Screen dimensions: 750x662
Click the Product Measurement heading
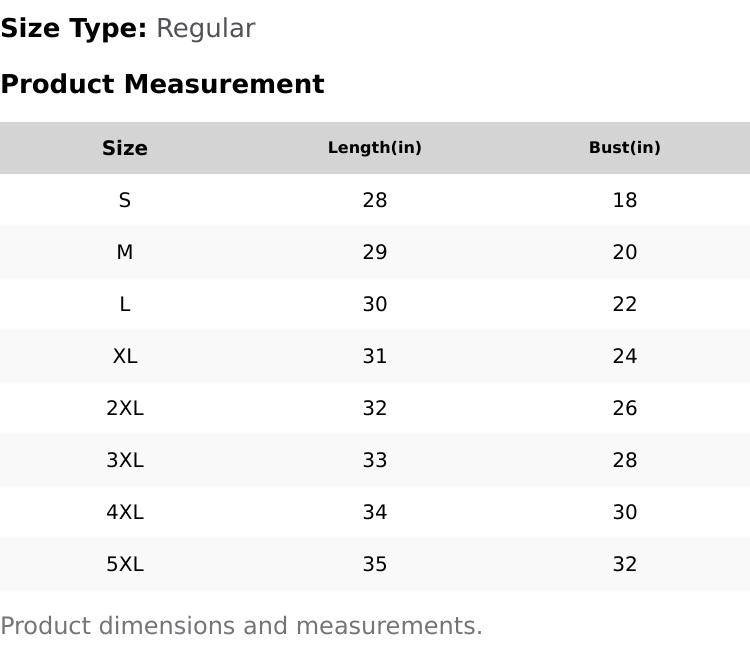pos(162,84)
